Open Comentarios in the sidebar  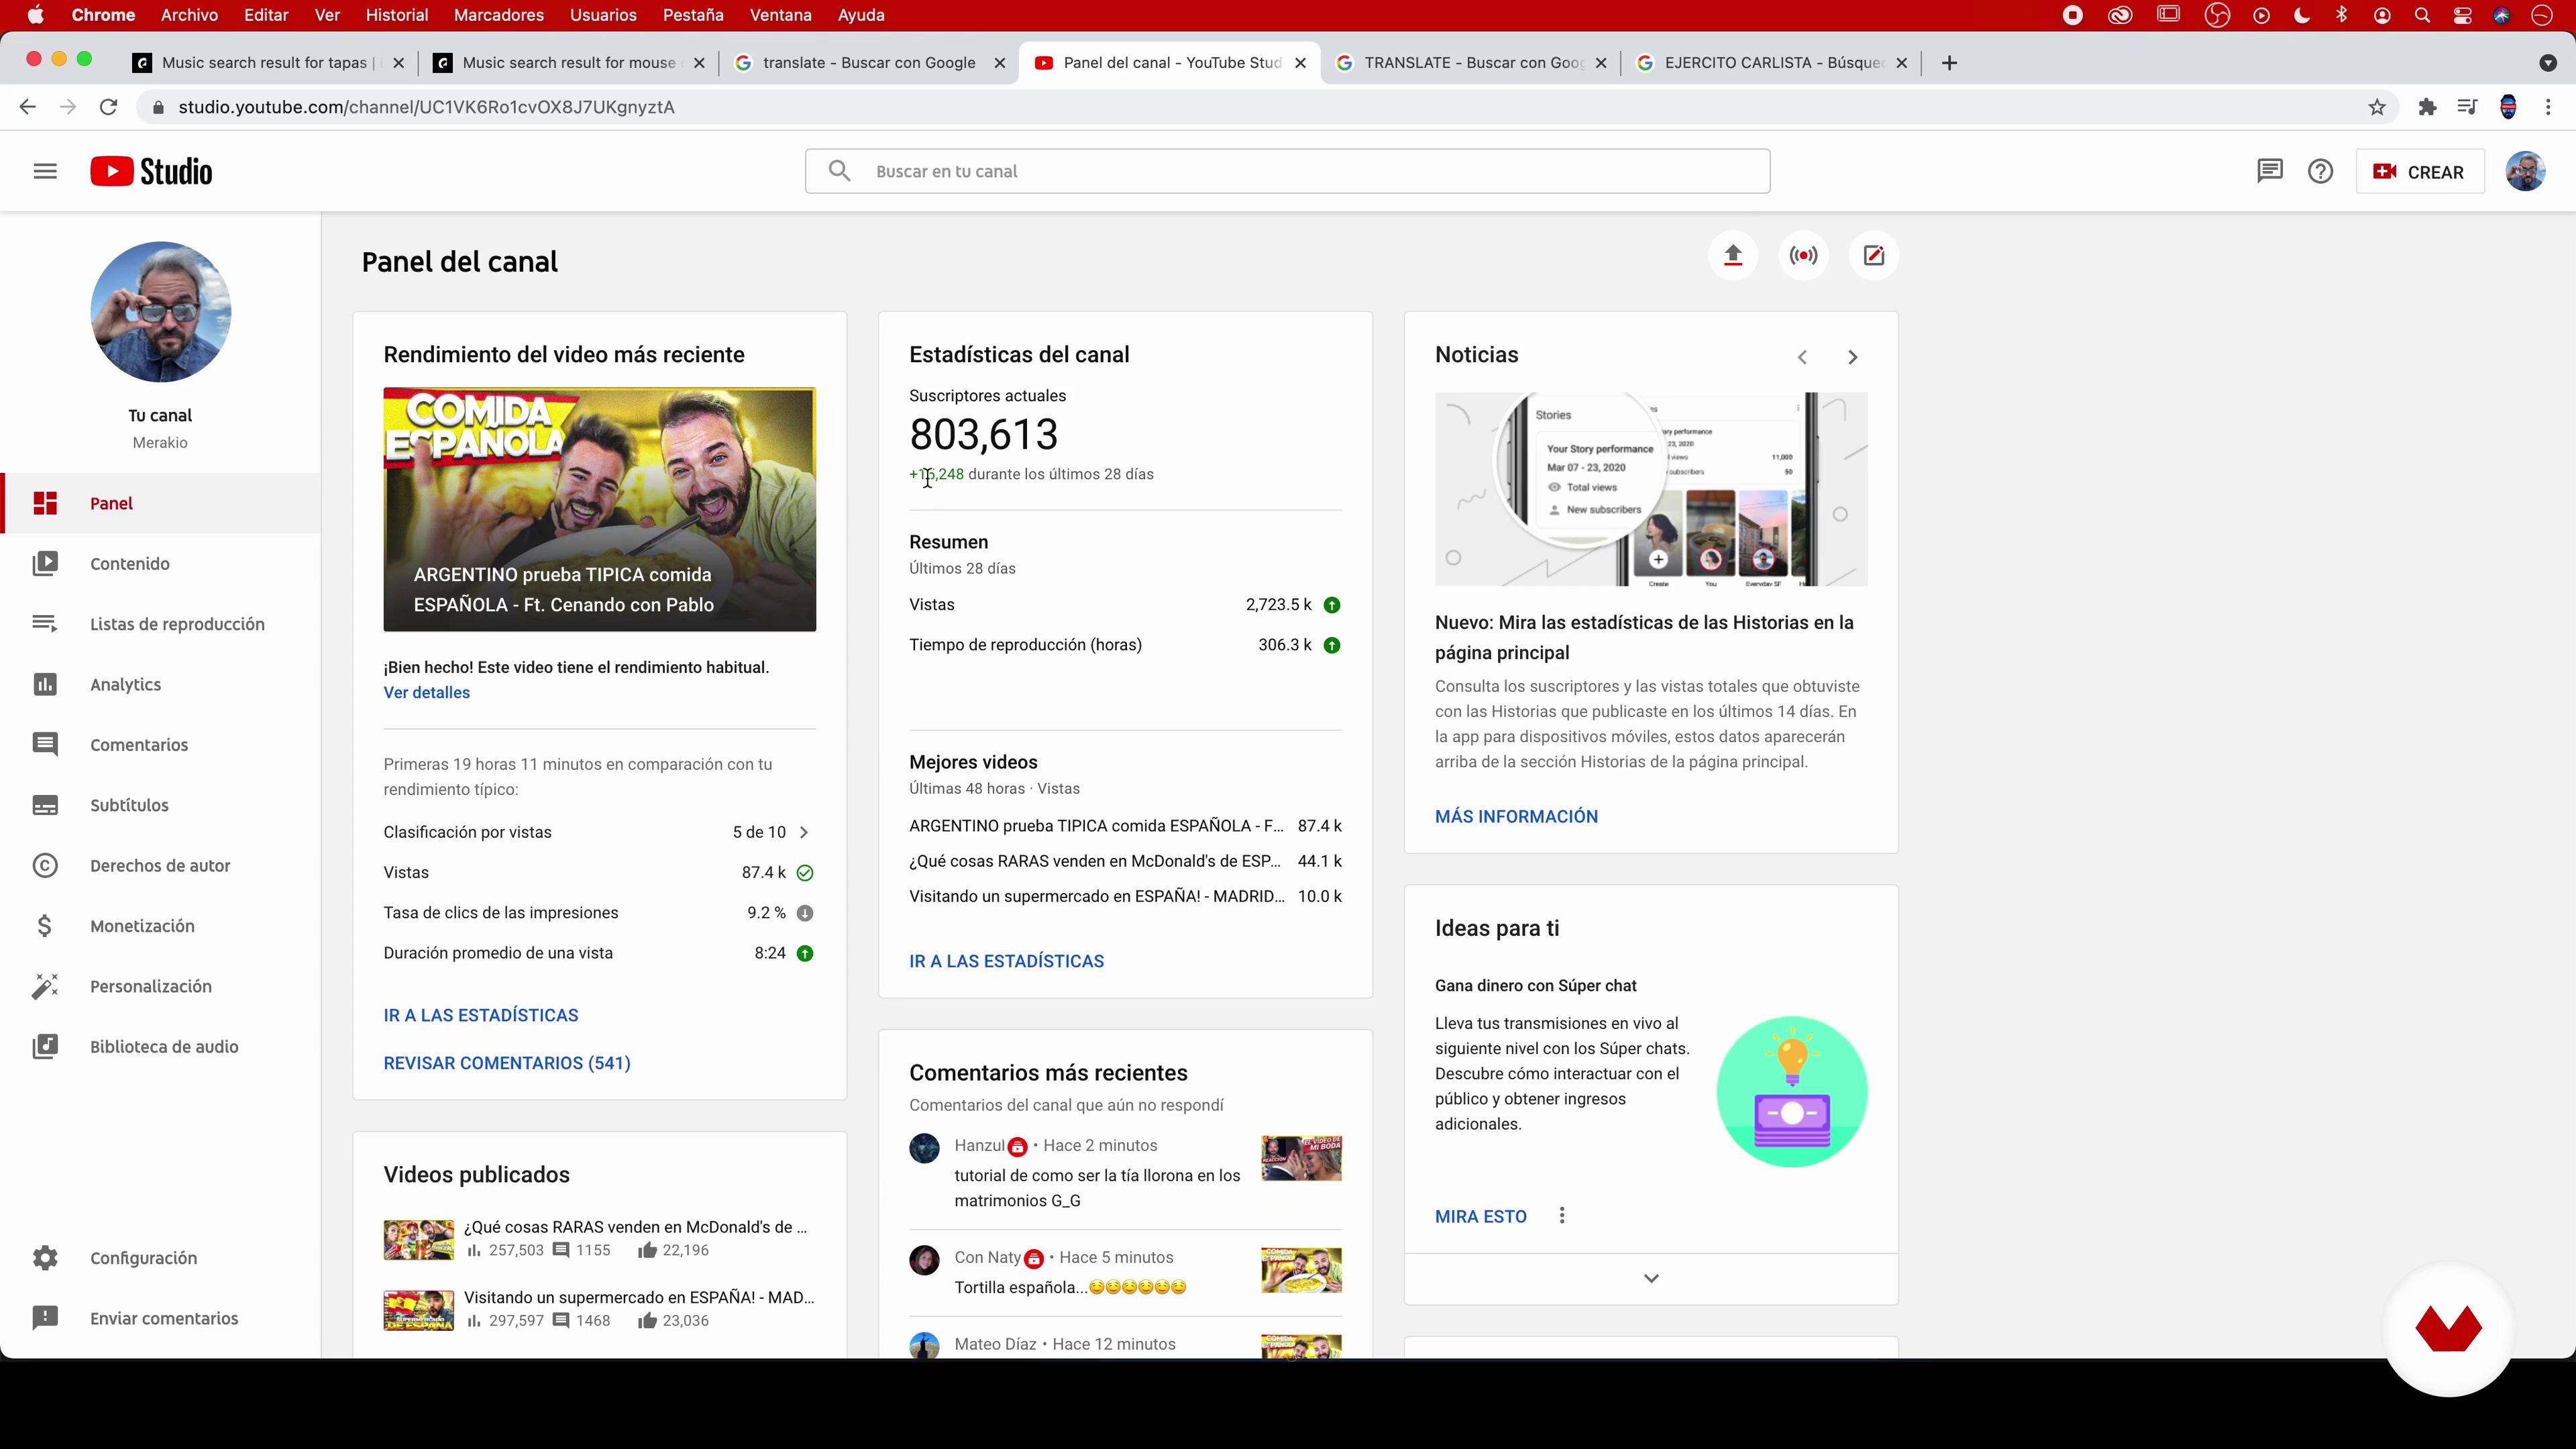pos(160,745)
